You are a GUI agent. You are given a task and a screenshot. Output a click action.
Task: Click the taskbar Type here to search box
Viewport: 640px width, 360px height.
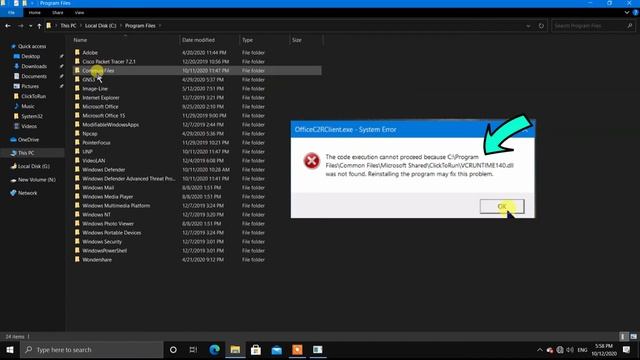91,350
